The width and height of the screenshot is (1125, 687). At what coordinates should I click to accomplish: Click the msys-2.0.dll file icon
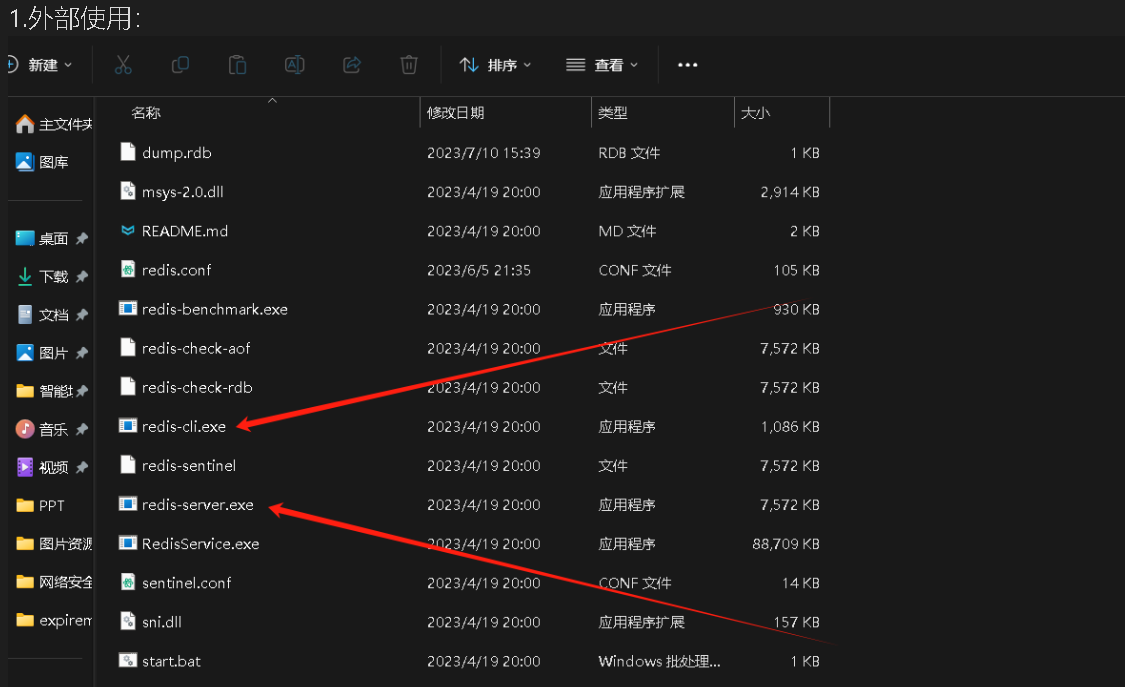[x=128, y=191]
